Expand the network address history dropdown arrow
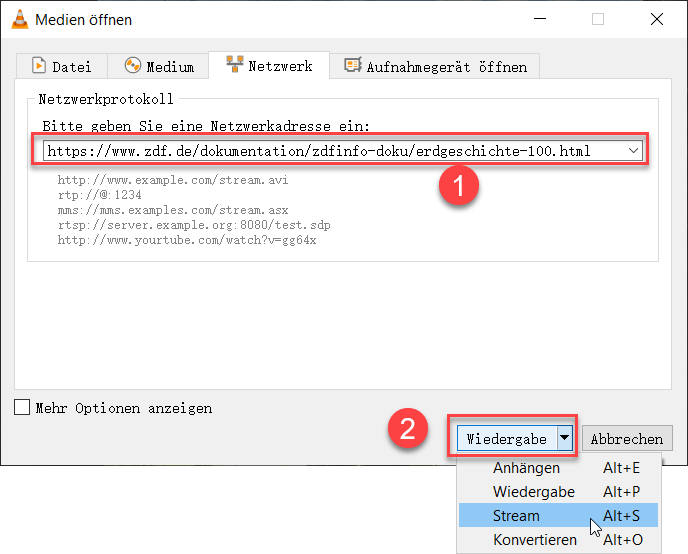 (x=633, y=151)
